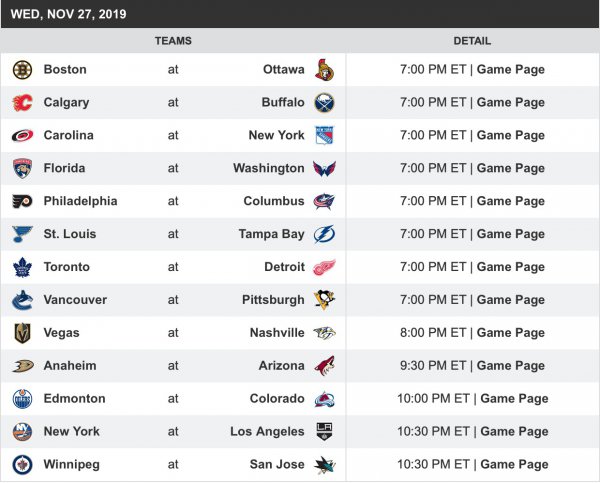Click the Ottawa Senators logo
This screenshot has height=483, width=600.
point(324,70)
